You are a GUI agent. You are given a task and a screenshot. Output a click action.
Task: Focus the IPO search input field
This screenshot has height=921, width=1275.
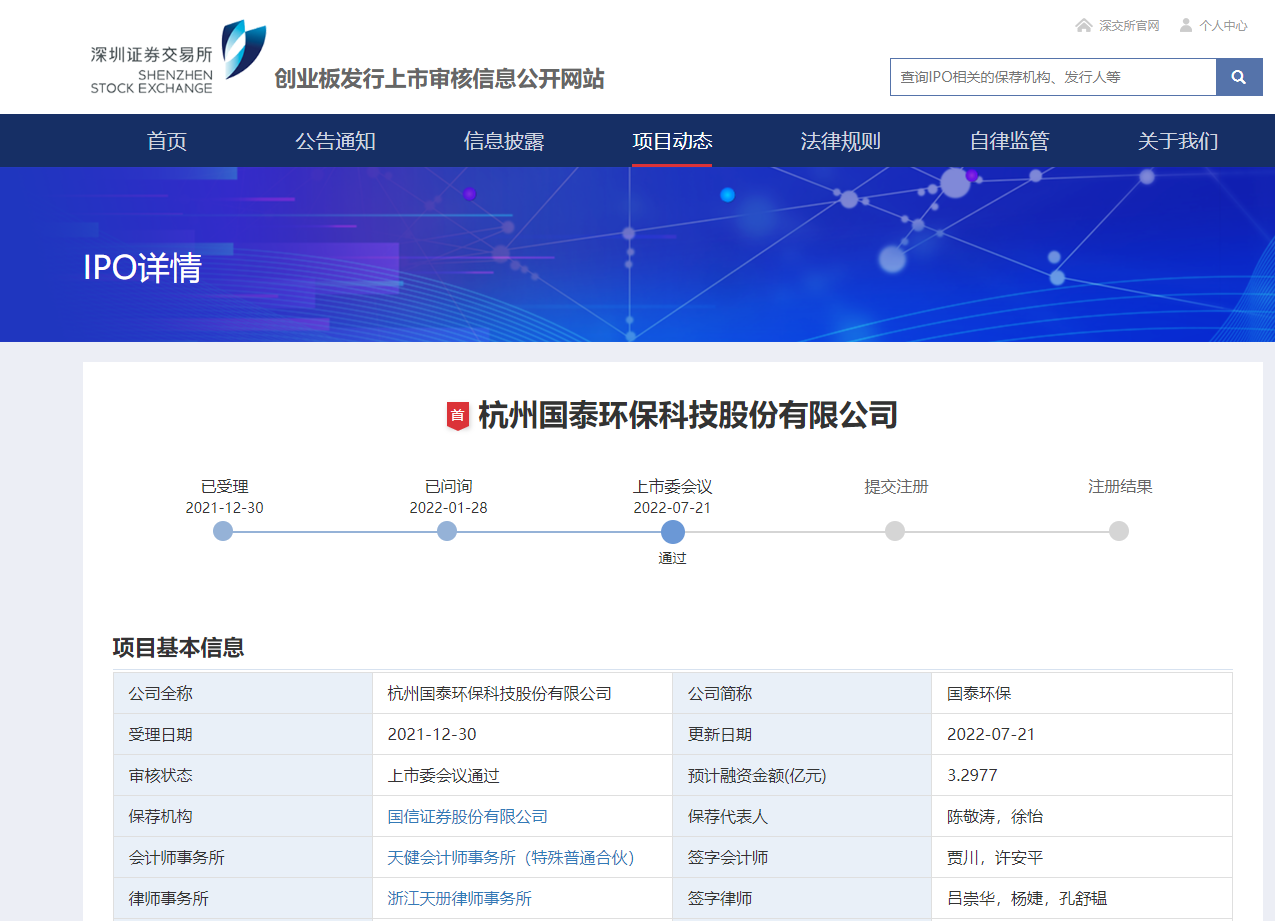[x=1053, y=77]
